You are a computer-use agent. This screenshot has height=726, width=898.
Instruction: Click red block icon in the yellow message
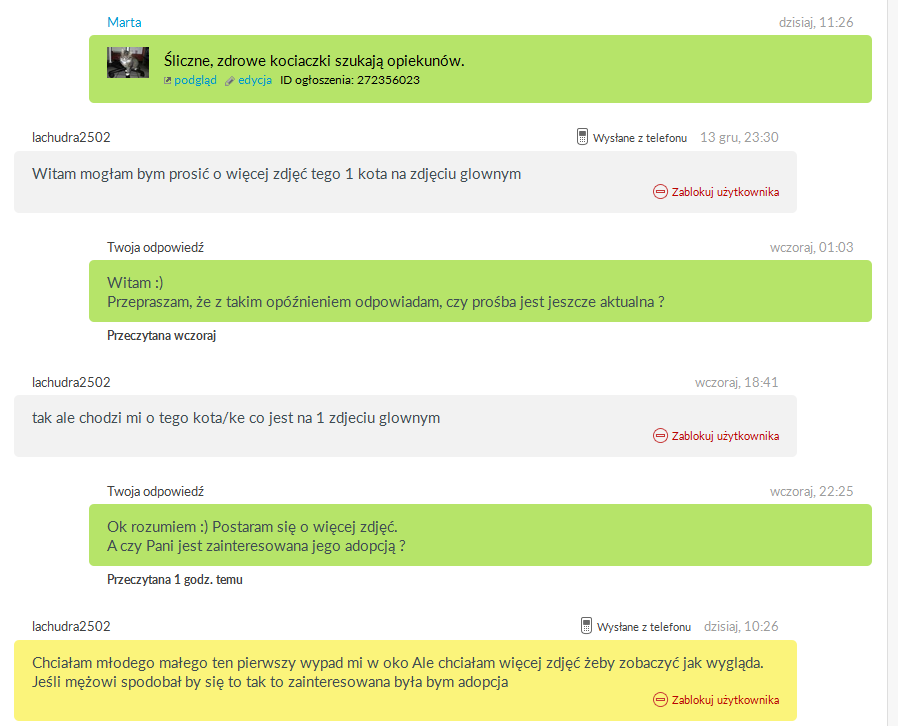[x=660, y=700]
